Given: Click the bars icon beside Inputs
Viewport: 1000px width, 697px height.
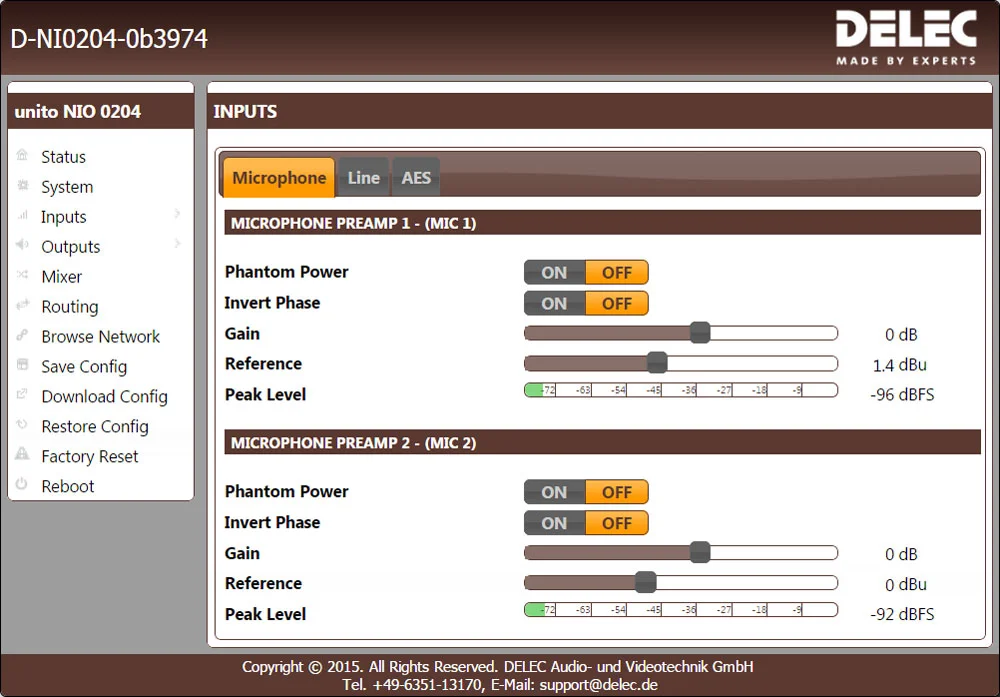Looking at the screenshot, I should [22, 215].
